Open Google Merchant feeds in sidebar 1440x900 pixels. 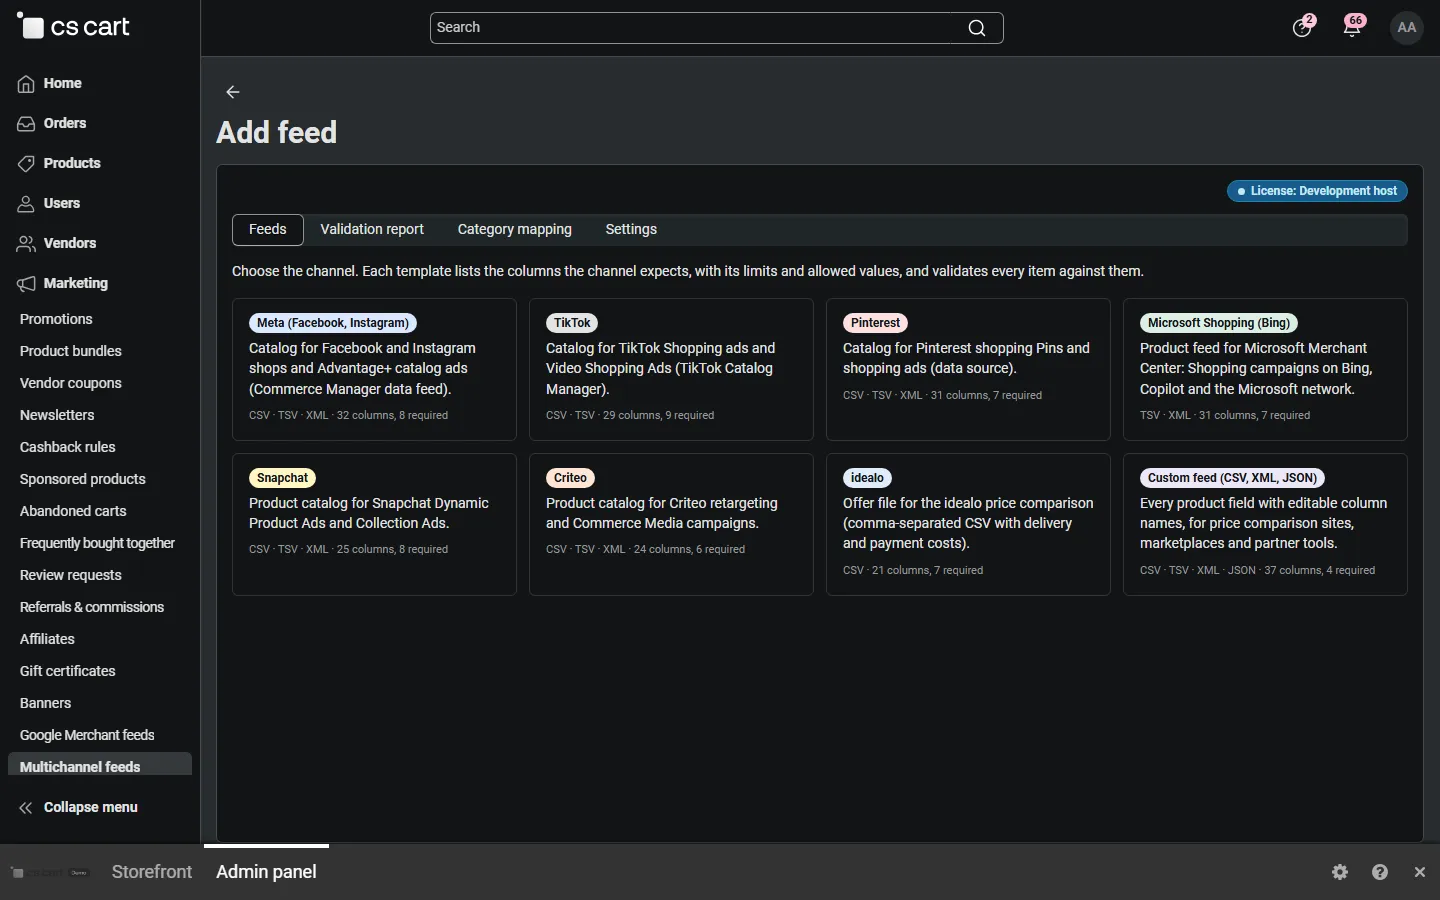point(87,736)
